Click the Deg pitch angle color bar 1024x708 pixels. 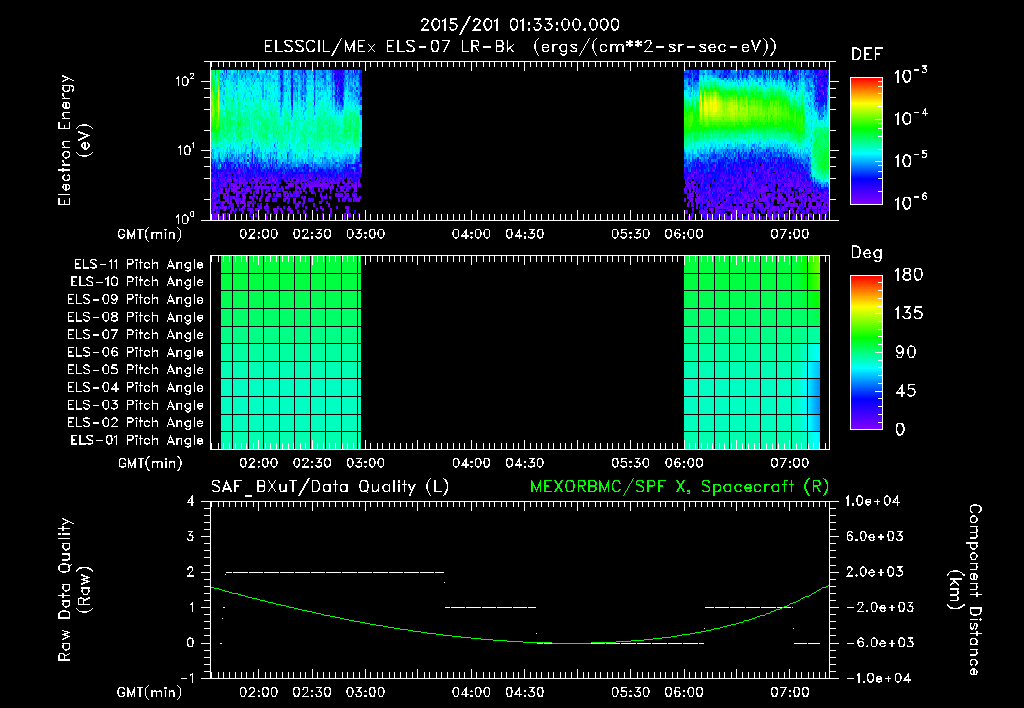(866, 353)
